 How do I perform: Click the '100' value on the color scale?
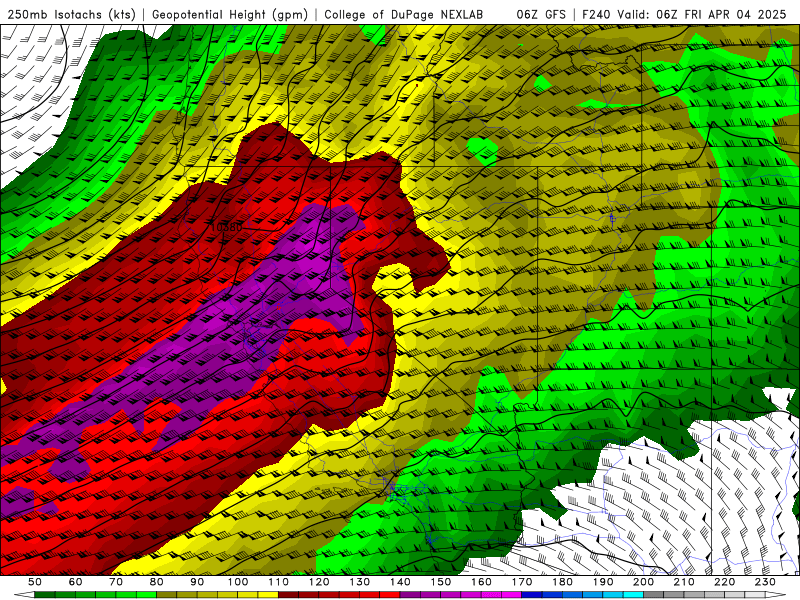point(238,582)
